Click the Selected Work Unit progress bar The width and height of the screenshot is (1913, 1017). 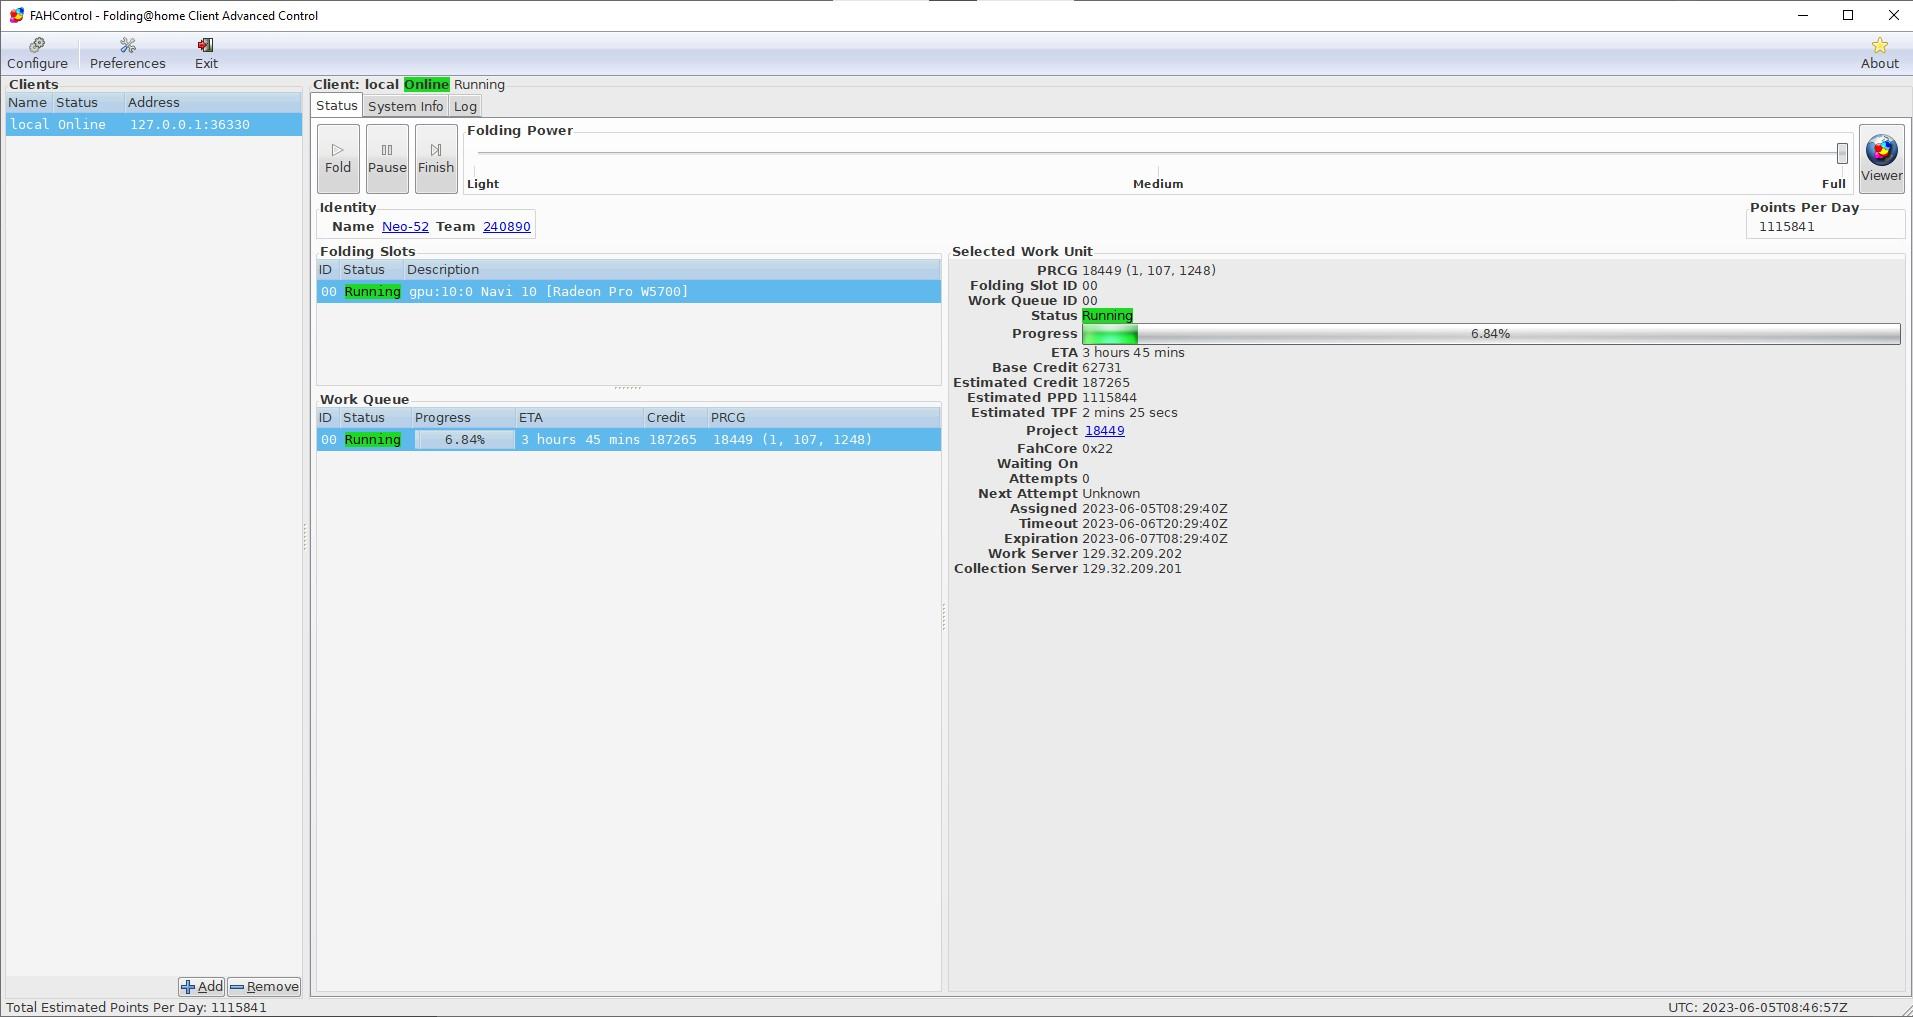click(x=1491, y=334)
